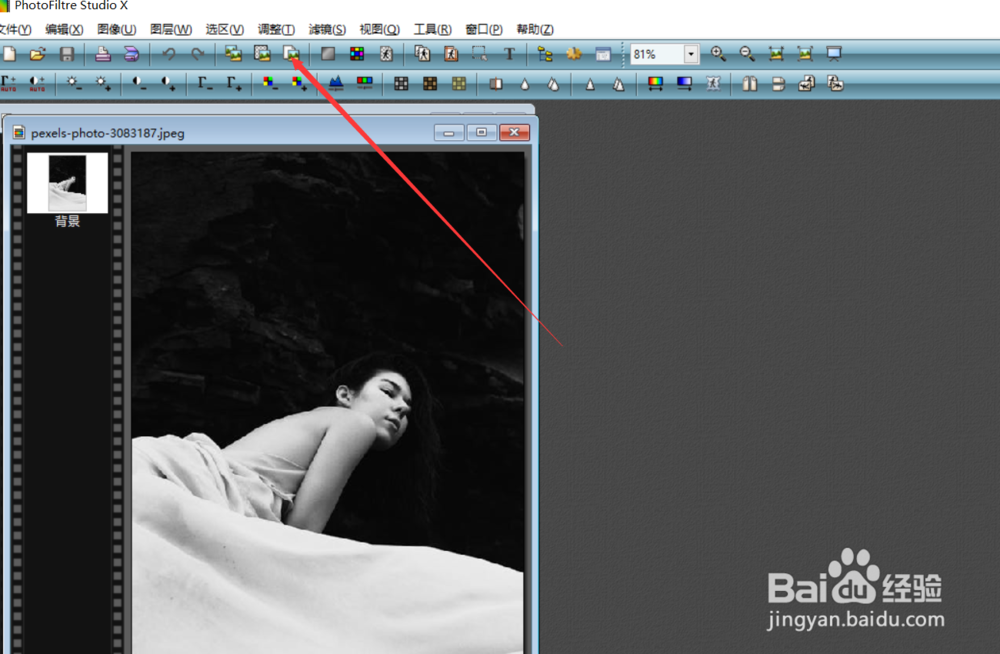The width and height of the screenshot is (1000, 654).
Task: Open the 调整 menu
Action: pyautogui.click(x=276, y=29)
